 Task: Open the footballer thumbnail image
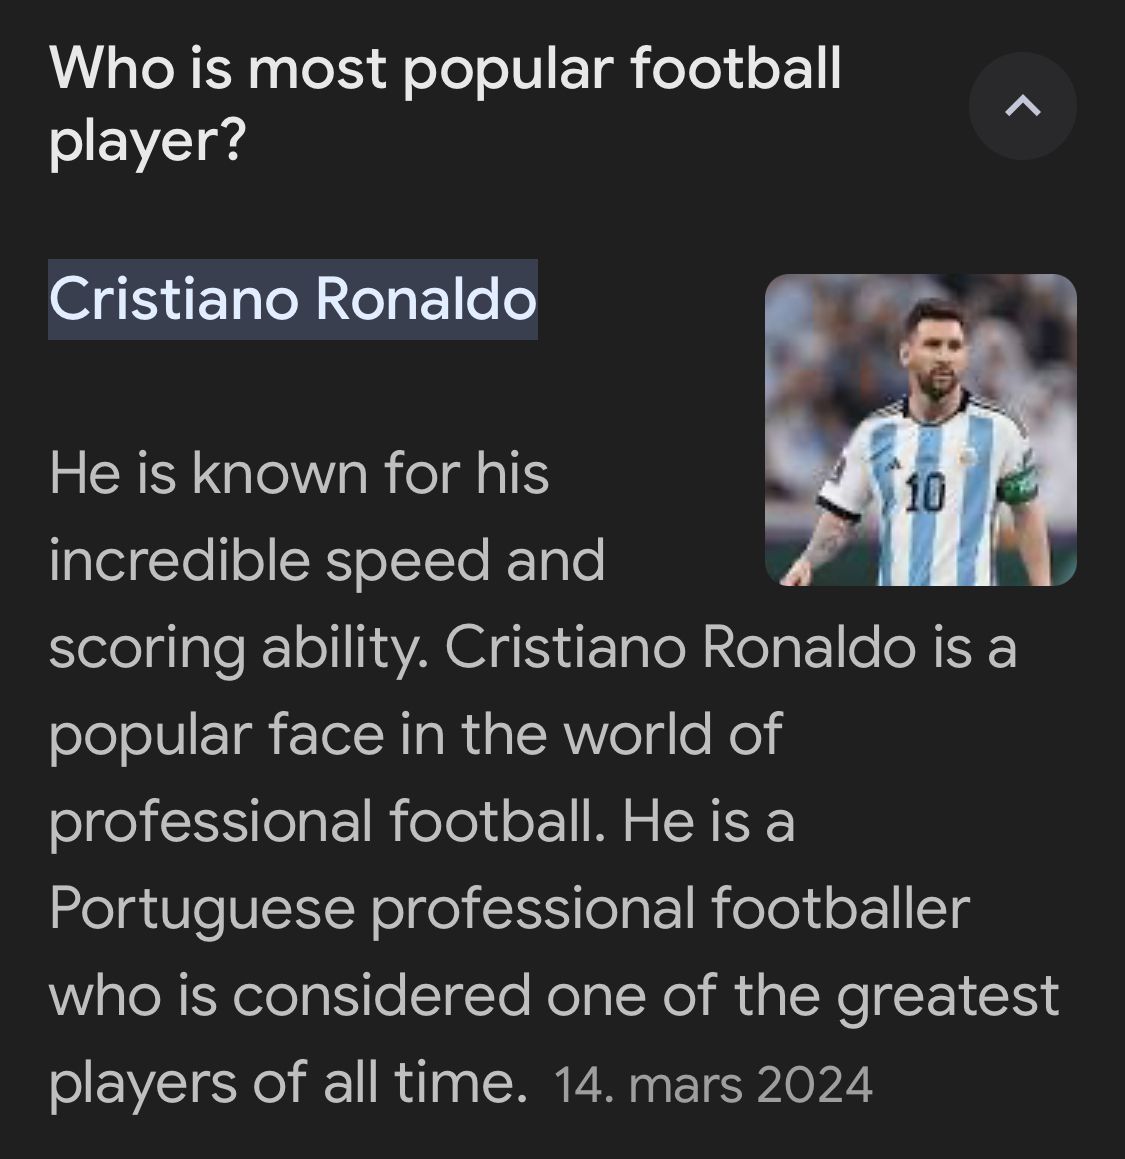pyautogui.click(x=920, y=429)
